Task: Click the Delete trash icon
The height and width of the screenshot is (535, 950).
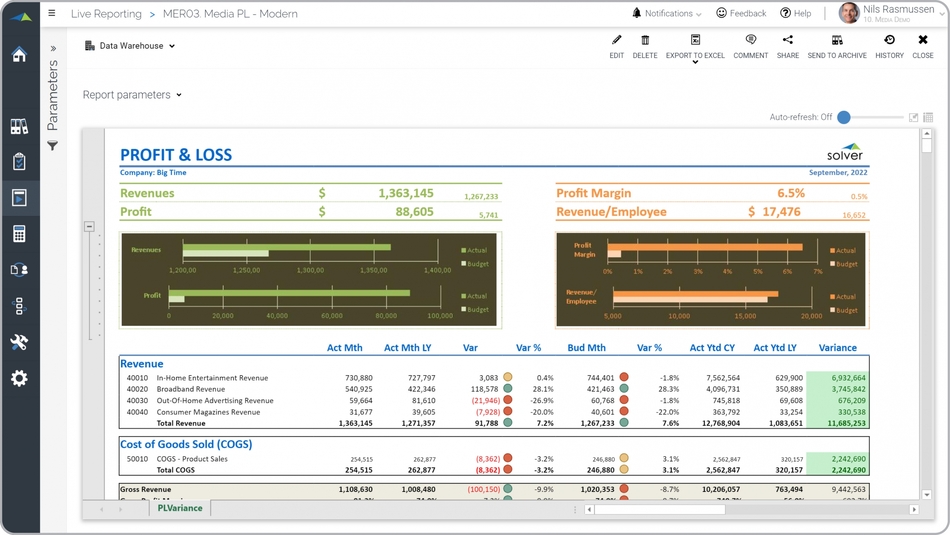Action: pyautogui.click(x=645, y=41)
